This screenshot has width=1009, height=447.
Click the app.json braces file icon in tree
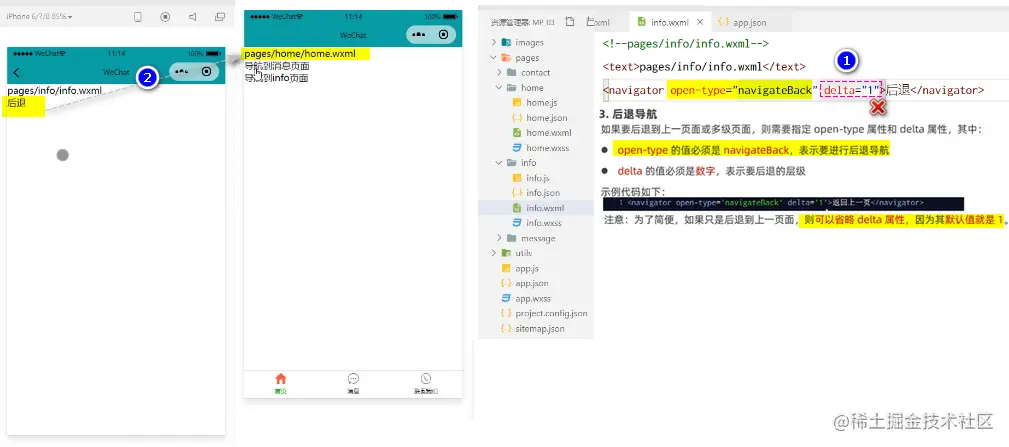(506, 283)
